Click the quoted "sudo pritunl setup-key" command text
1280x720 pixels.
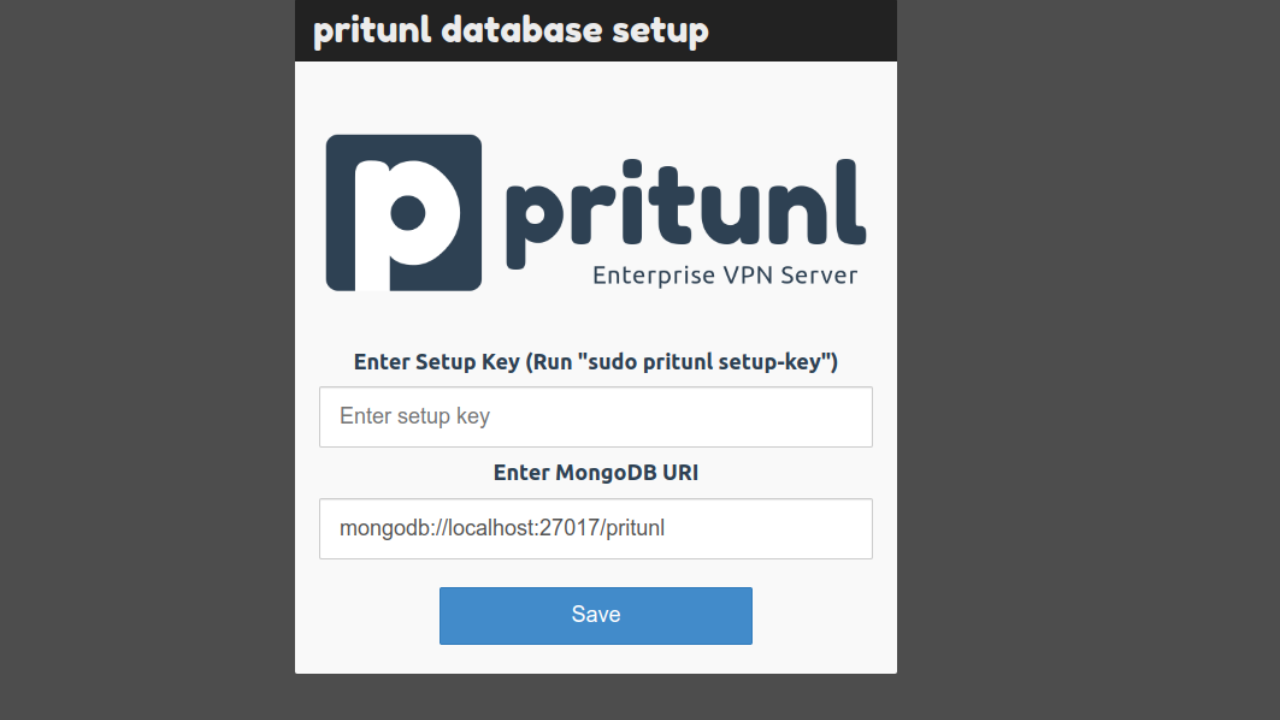713,362
